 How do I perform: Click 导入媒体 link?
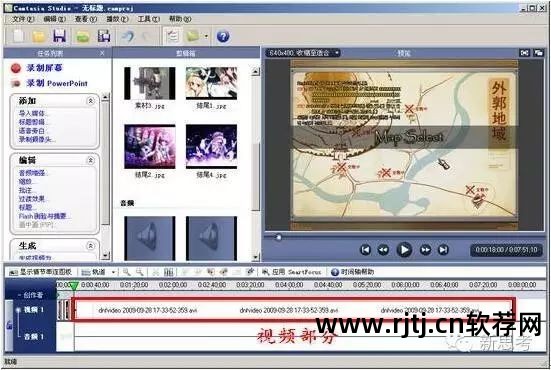tap(34, 113)
